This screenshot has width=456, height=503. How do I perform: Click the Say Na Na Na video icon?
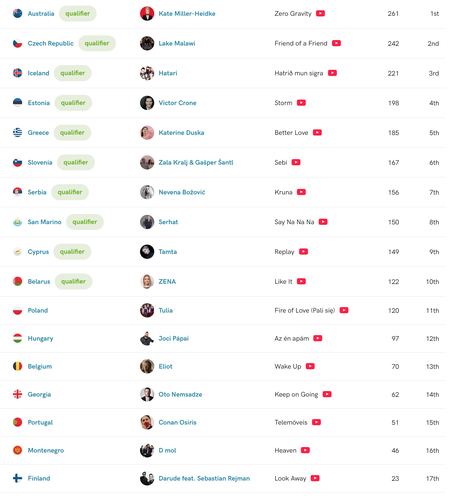(x=323, y=222)
